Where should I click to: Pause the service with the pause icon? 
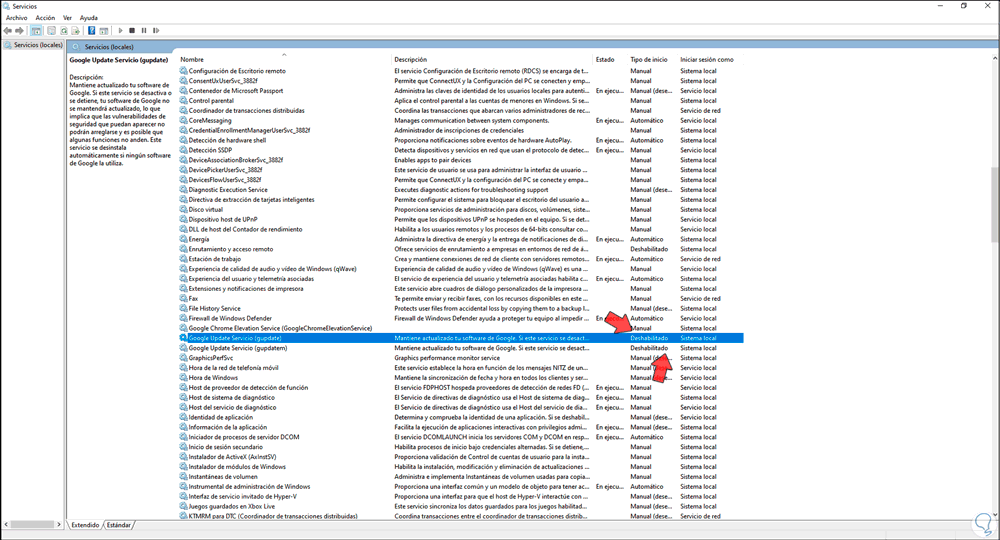coord(144,31)
